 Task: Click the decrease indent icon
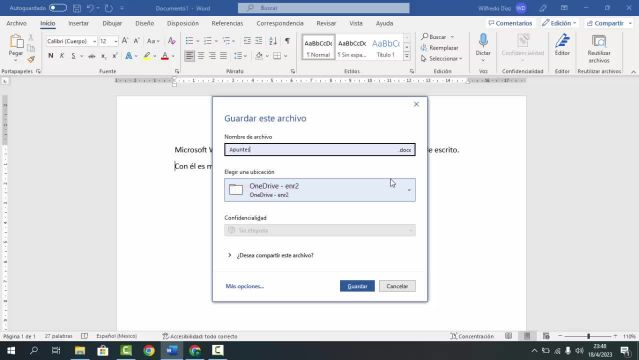tap(247, 41)
